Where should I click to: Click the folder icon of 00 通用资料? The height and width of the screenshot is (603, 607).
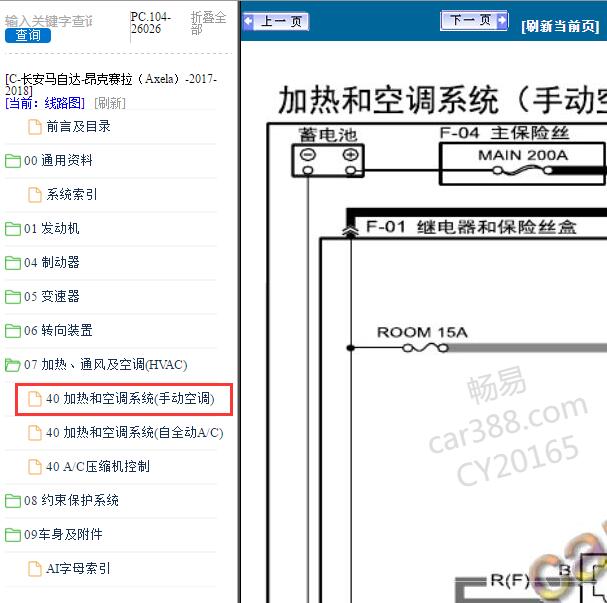(x=13, y=161)
